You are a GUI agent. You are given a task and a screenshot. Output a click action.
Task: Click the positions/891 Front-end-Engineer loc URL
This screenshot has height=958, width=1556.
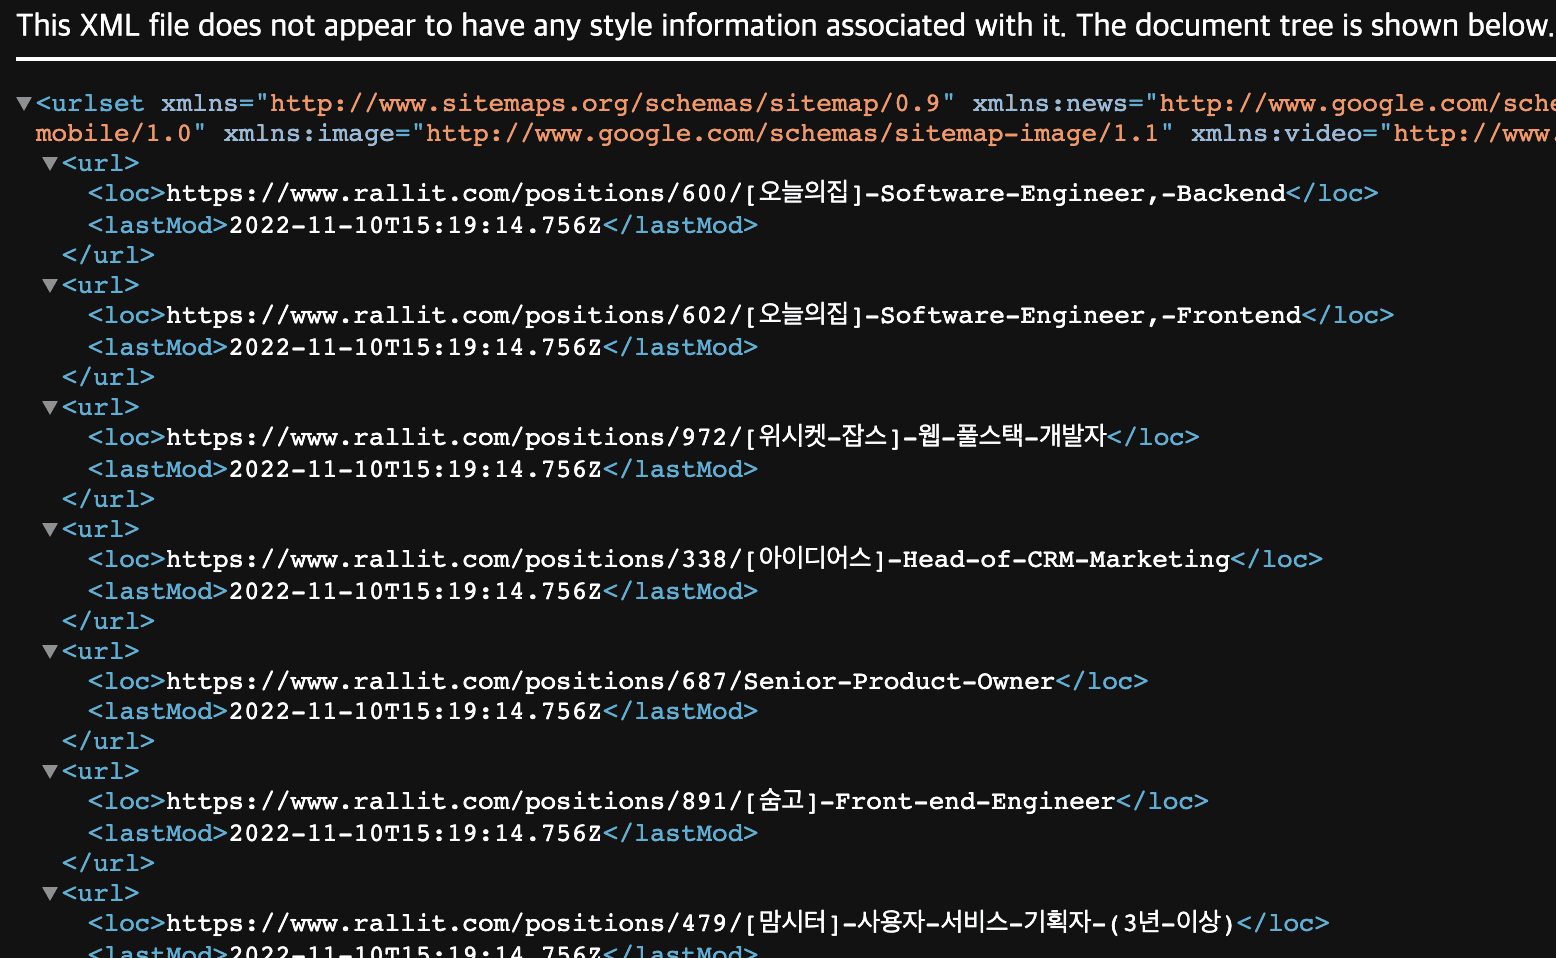point(641,801)
